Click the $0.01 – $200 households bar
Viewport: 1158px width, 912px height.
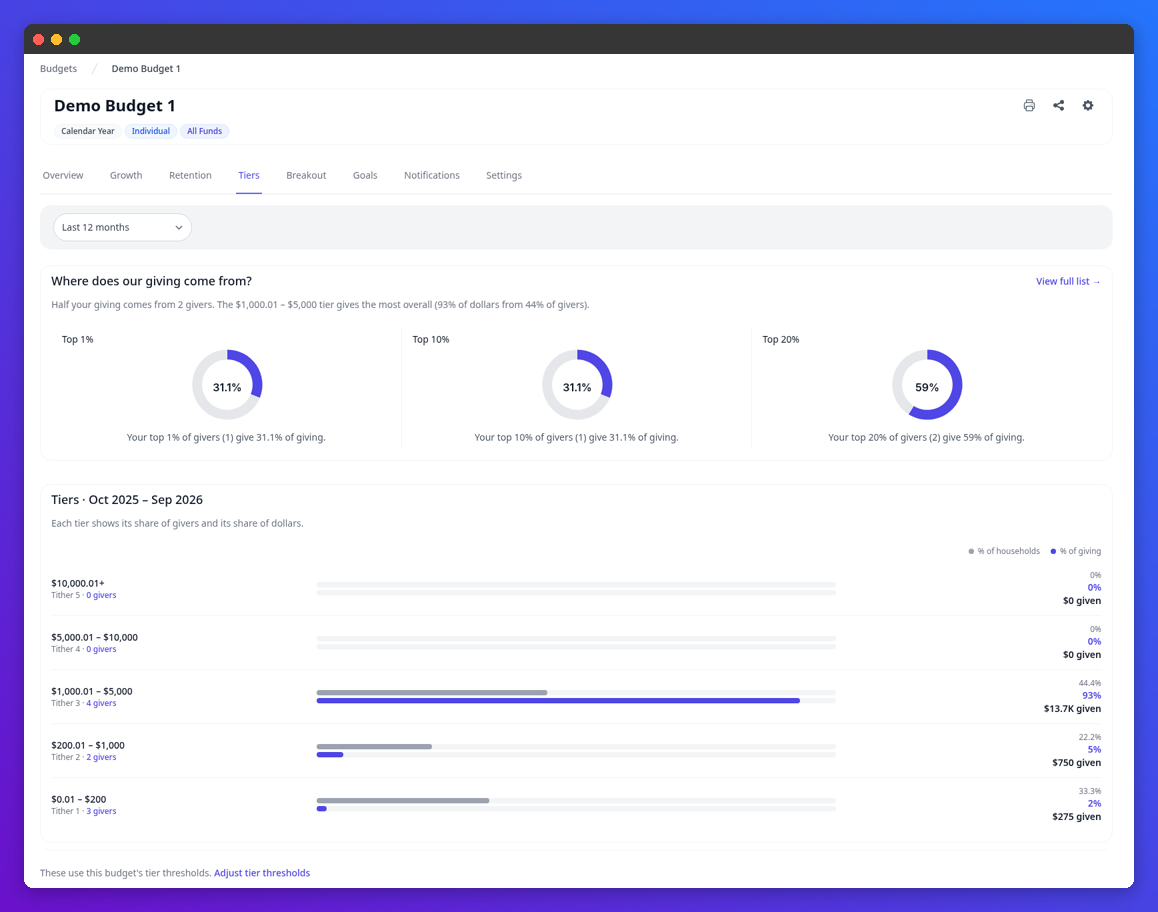coord(403,800)
